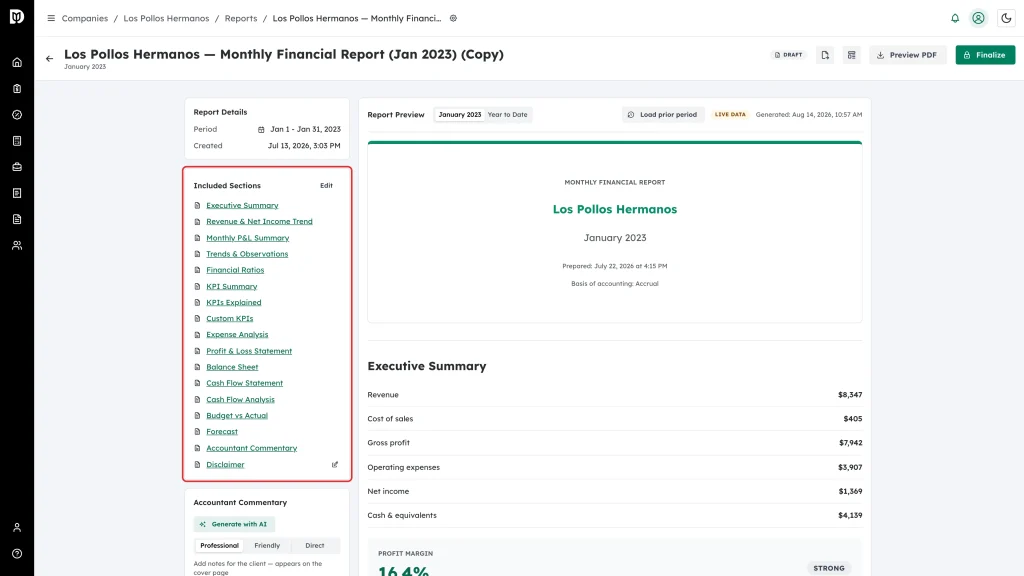Viewport: 1024px width, 576px height.
Task: Jump to Cash Flow Statement section
Action: click(244, 383)
